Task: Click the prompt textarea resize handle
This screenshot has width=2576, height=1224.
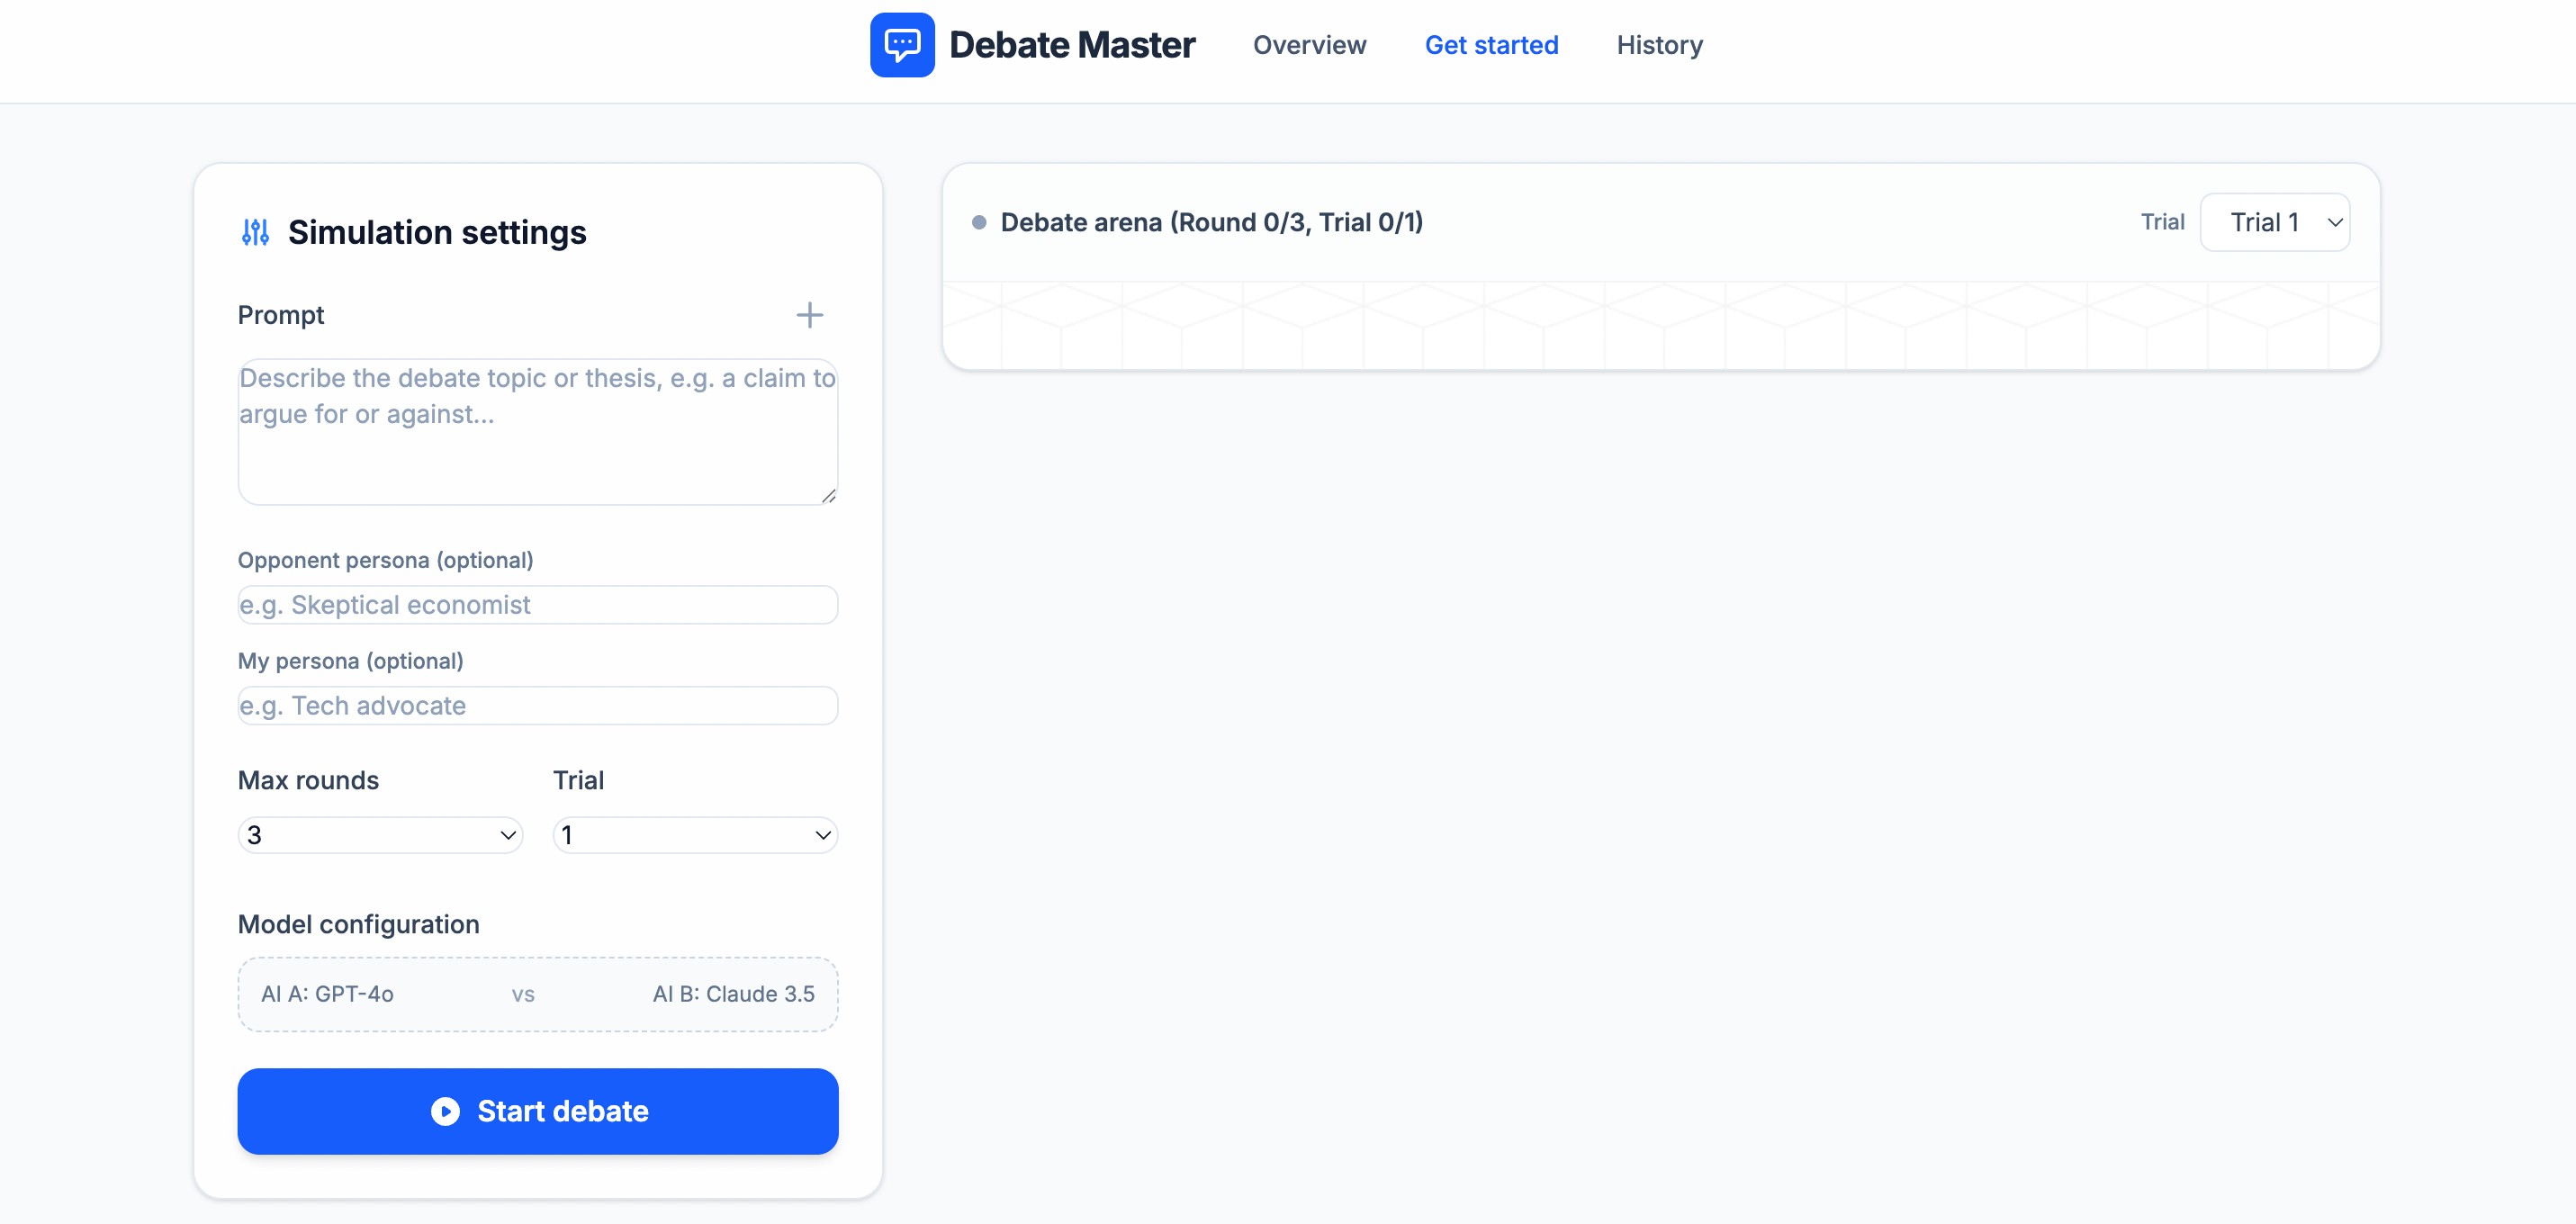Action: click(x=828, y=495)
